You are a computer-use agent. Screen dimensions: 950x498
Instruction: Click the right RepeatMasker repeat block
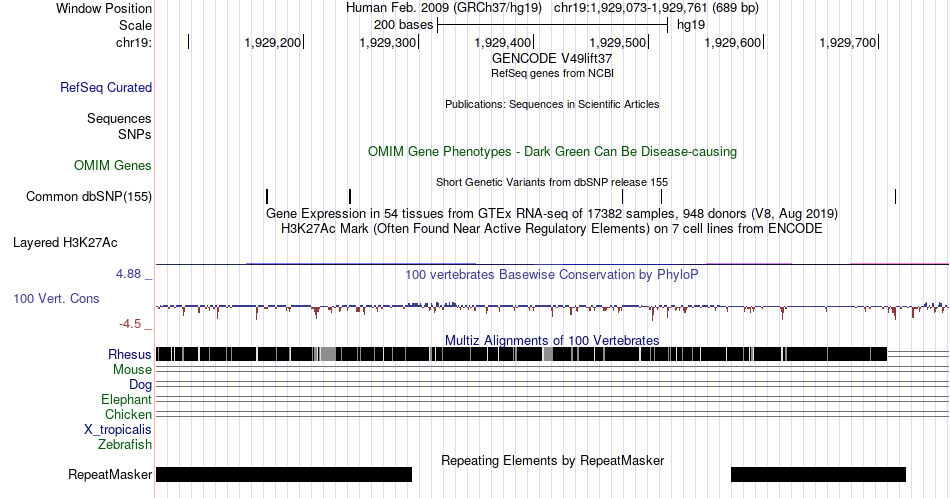point(819,474)
